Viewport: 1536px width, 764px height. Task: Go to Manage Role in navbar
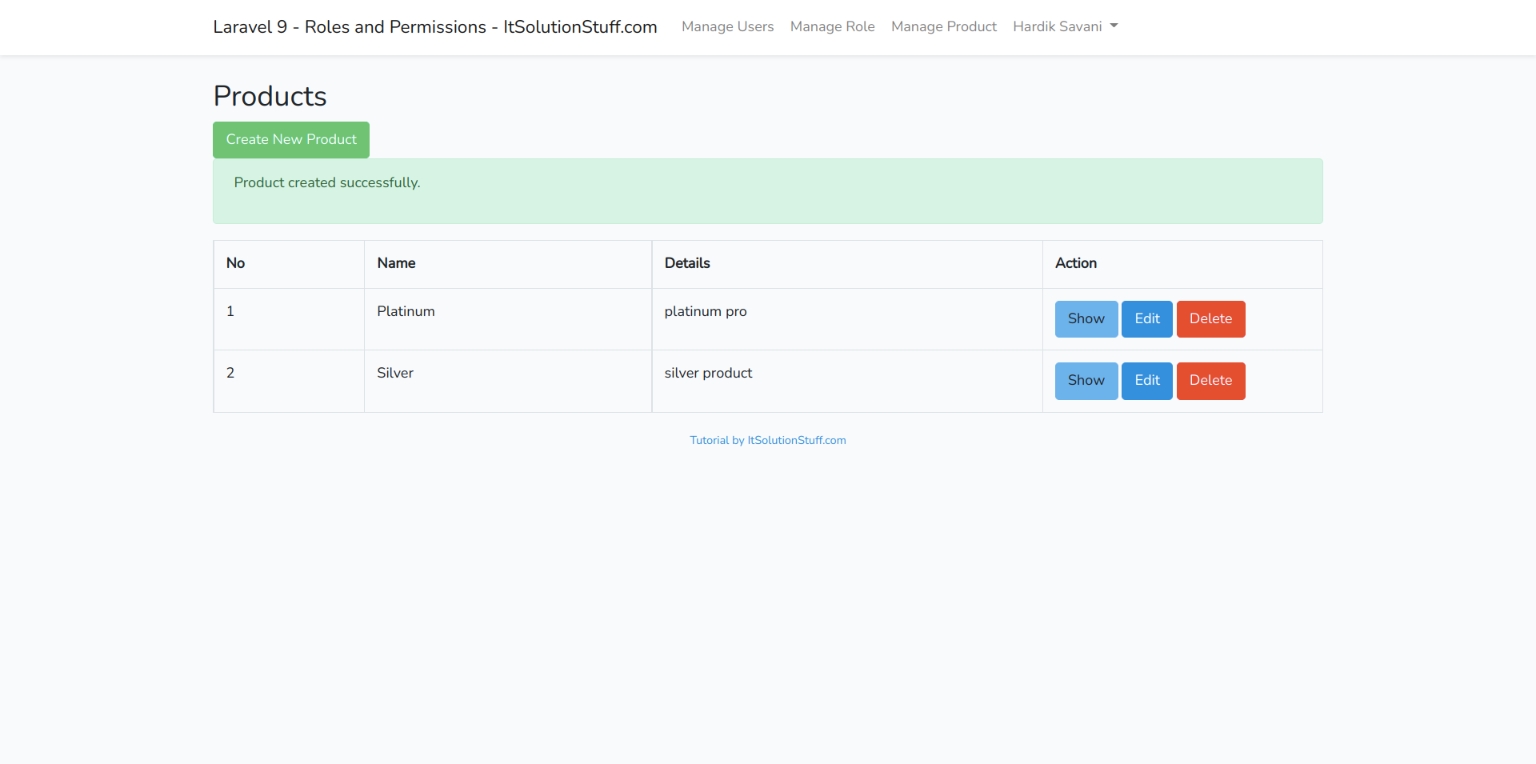[832, 27]
